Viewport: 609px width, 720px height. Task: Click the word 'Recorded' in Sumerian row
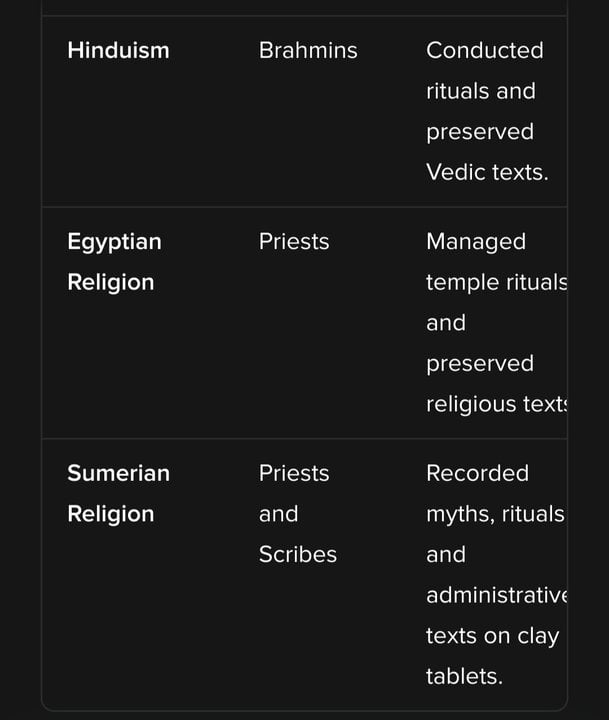pyautogui.click(x=477, y=473)
